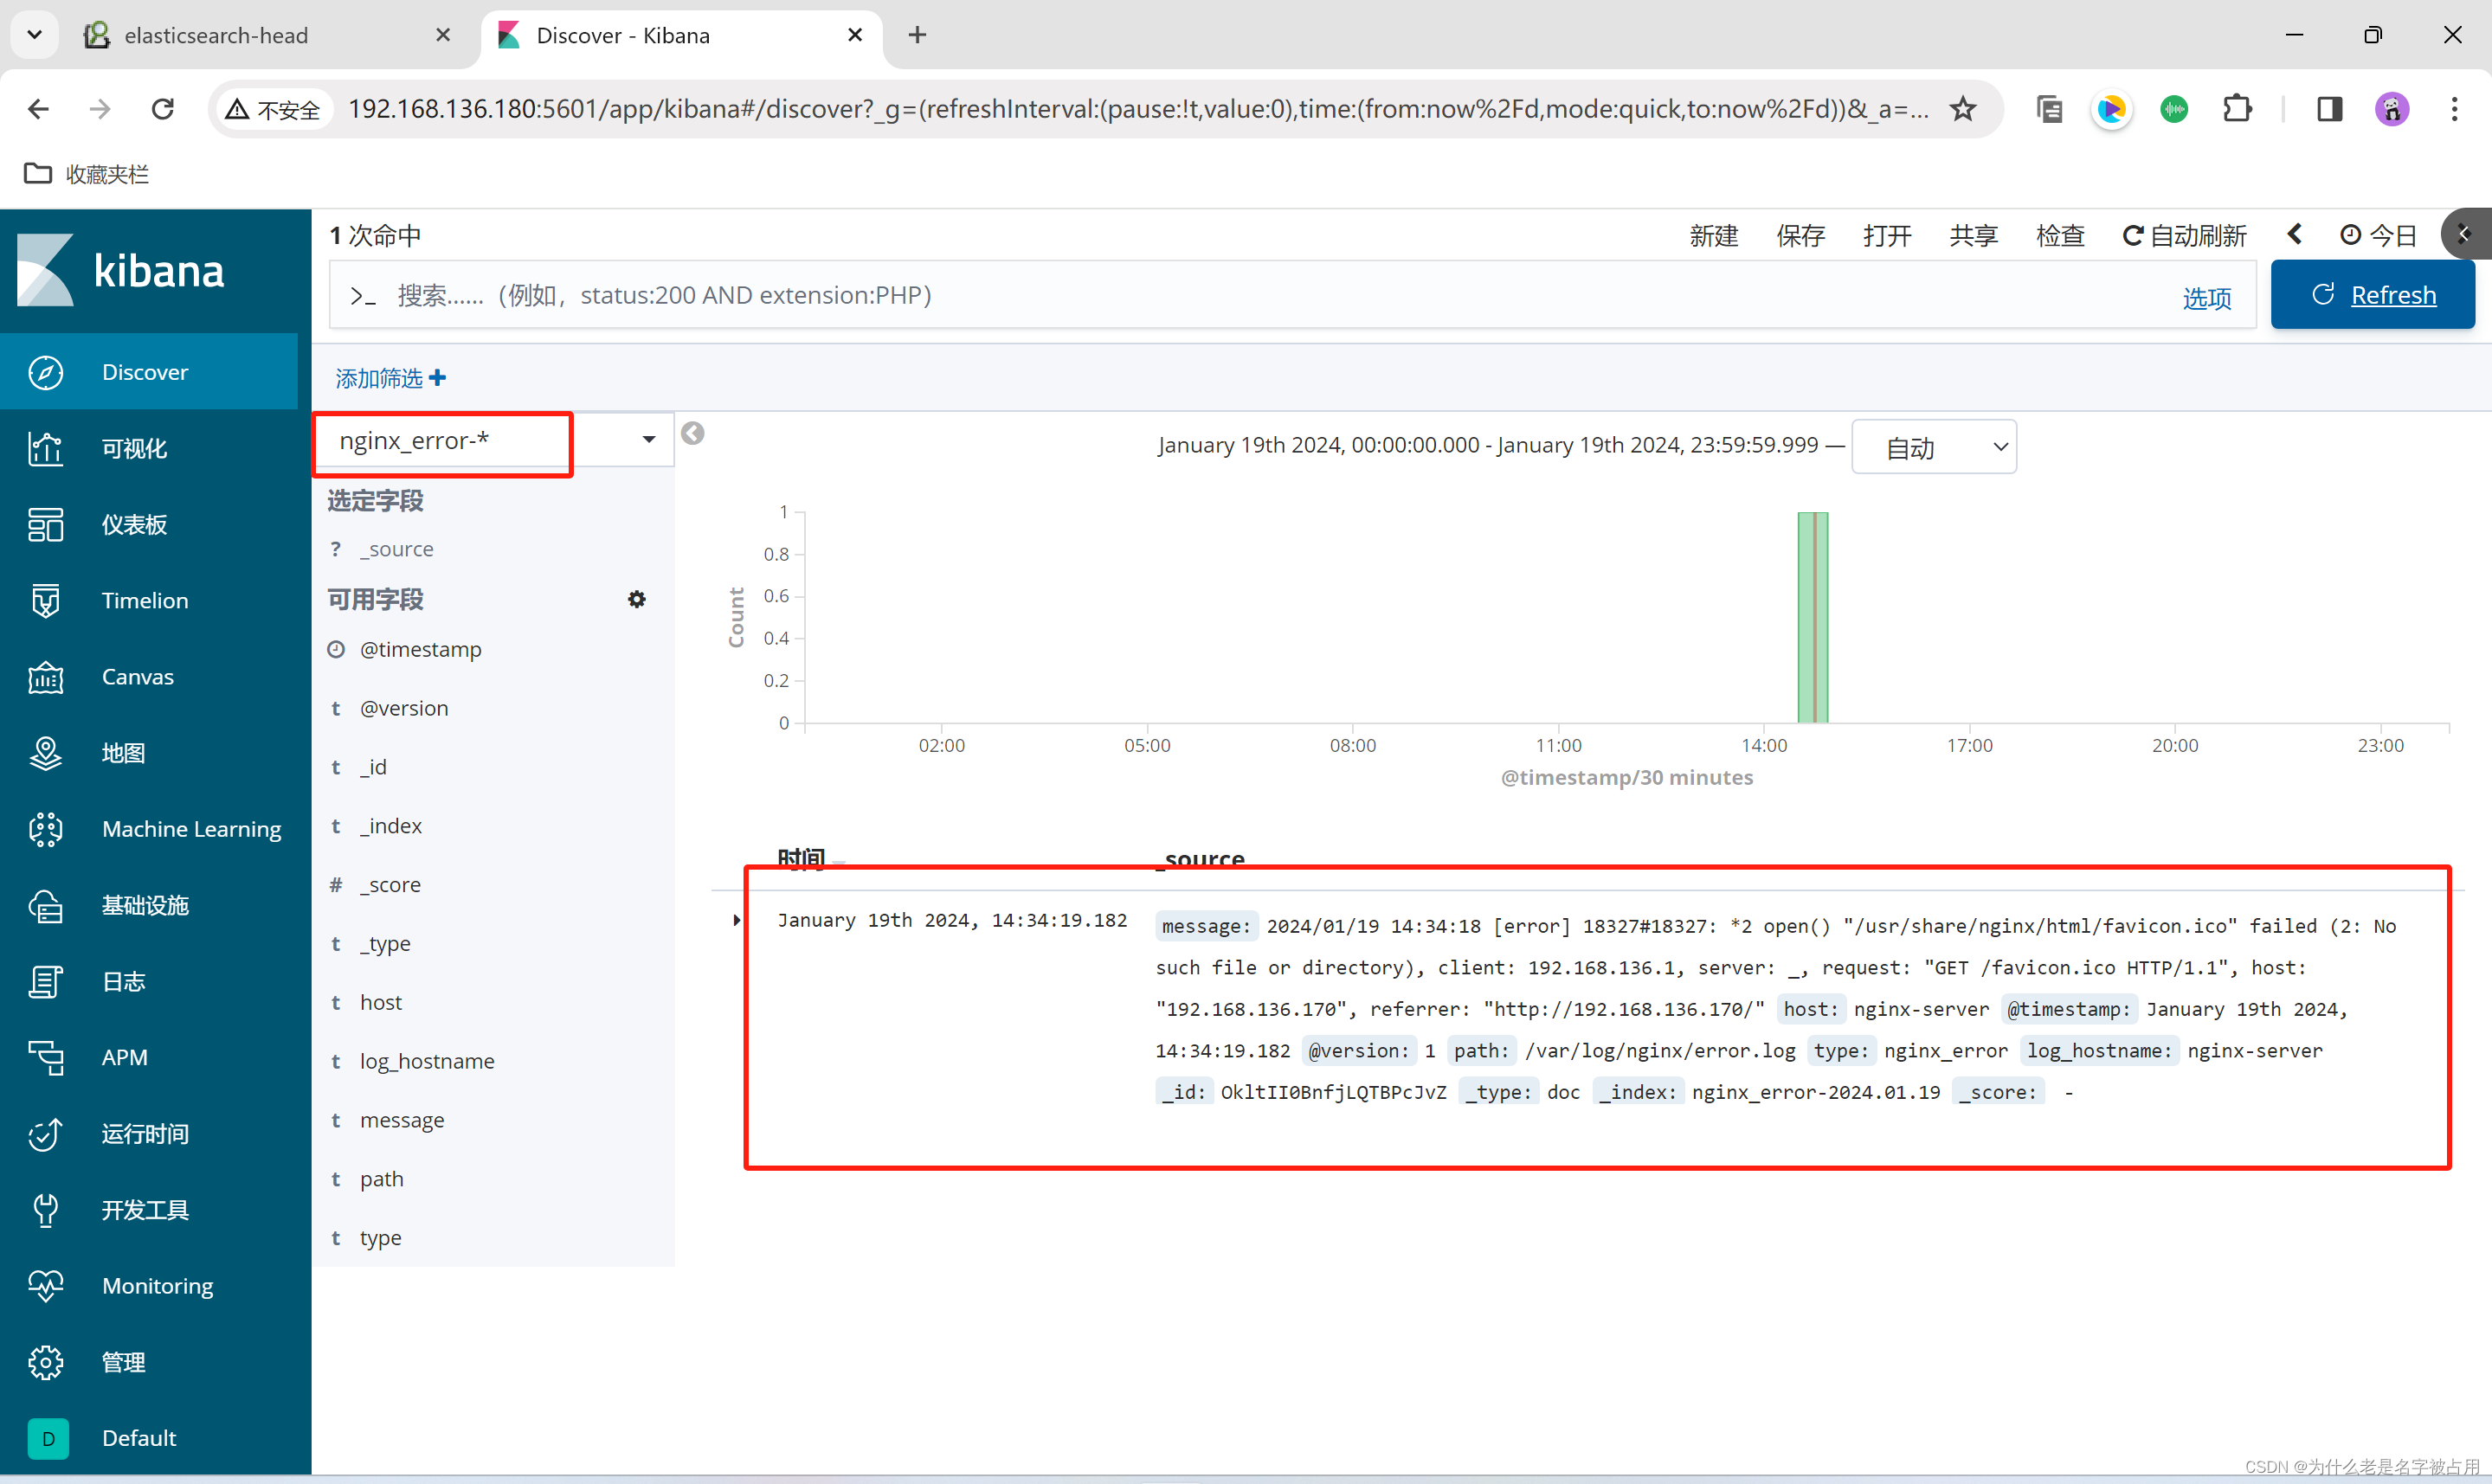This screenshot has height=1484, width=2492.
Task: Open Monitoring heartbeat icon
Action: point(46,1286)
